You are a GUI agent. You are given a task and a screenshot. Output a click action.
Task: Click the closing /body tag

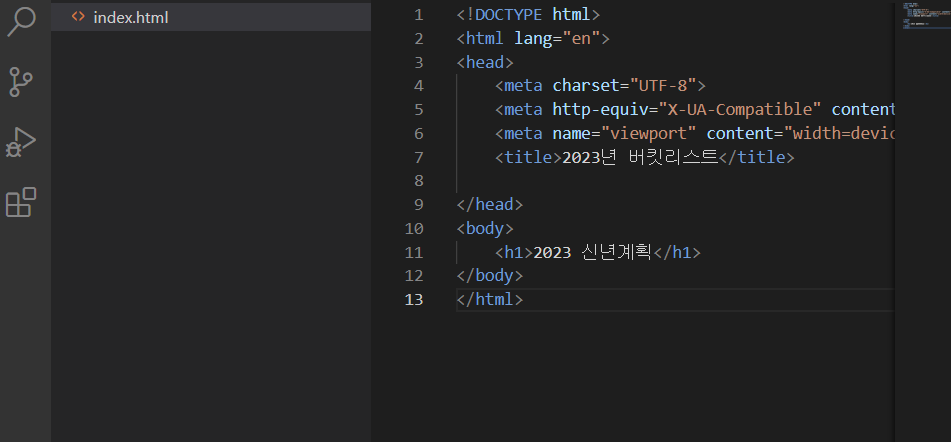pos(490,276)
